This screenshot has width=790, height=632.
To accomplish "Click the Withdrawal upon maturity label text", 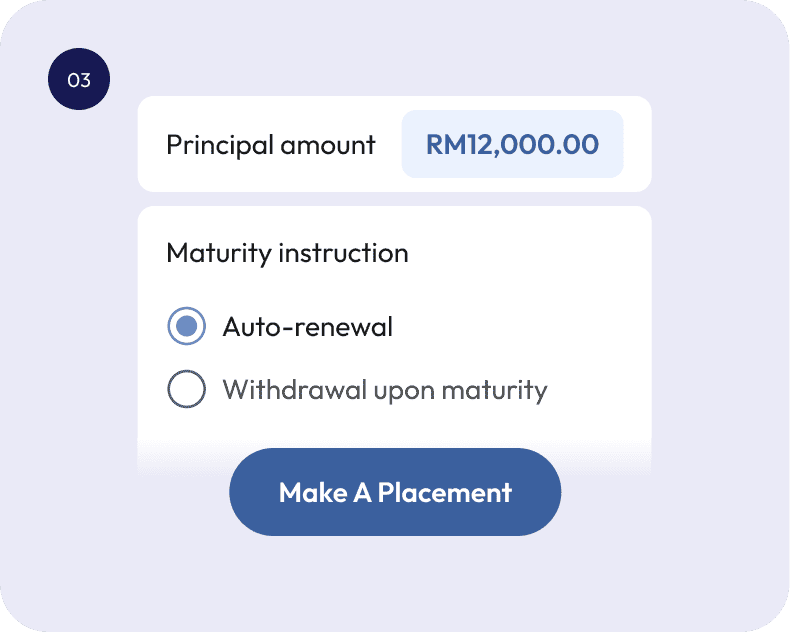I will tap(384, 389).
